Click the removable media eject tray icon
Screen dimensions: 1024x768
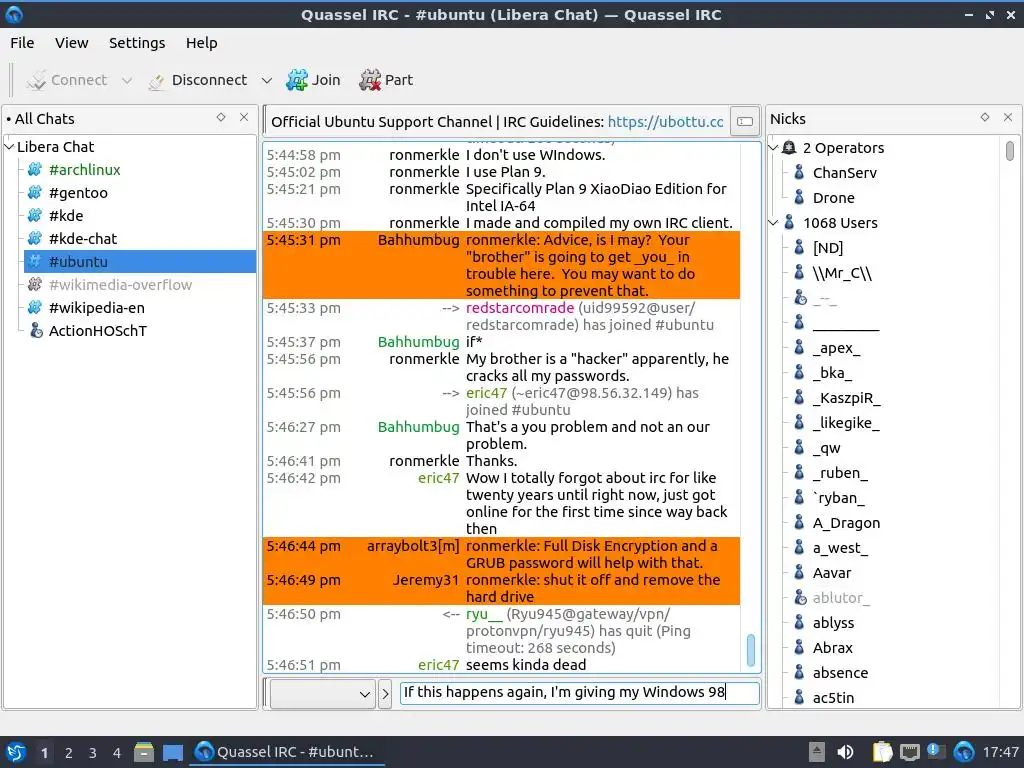pos(816,752)
